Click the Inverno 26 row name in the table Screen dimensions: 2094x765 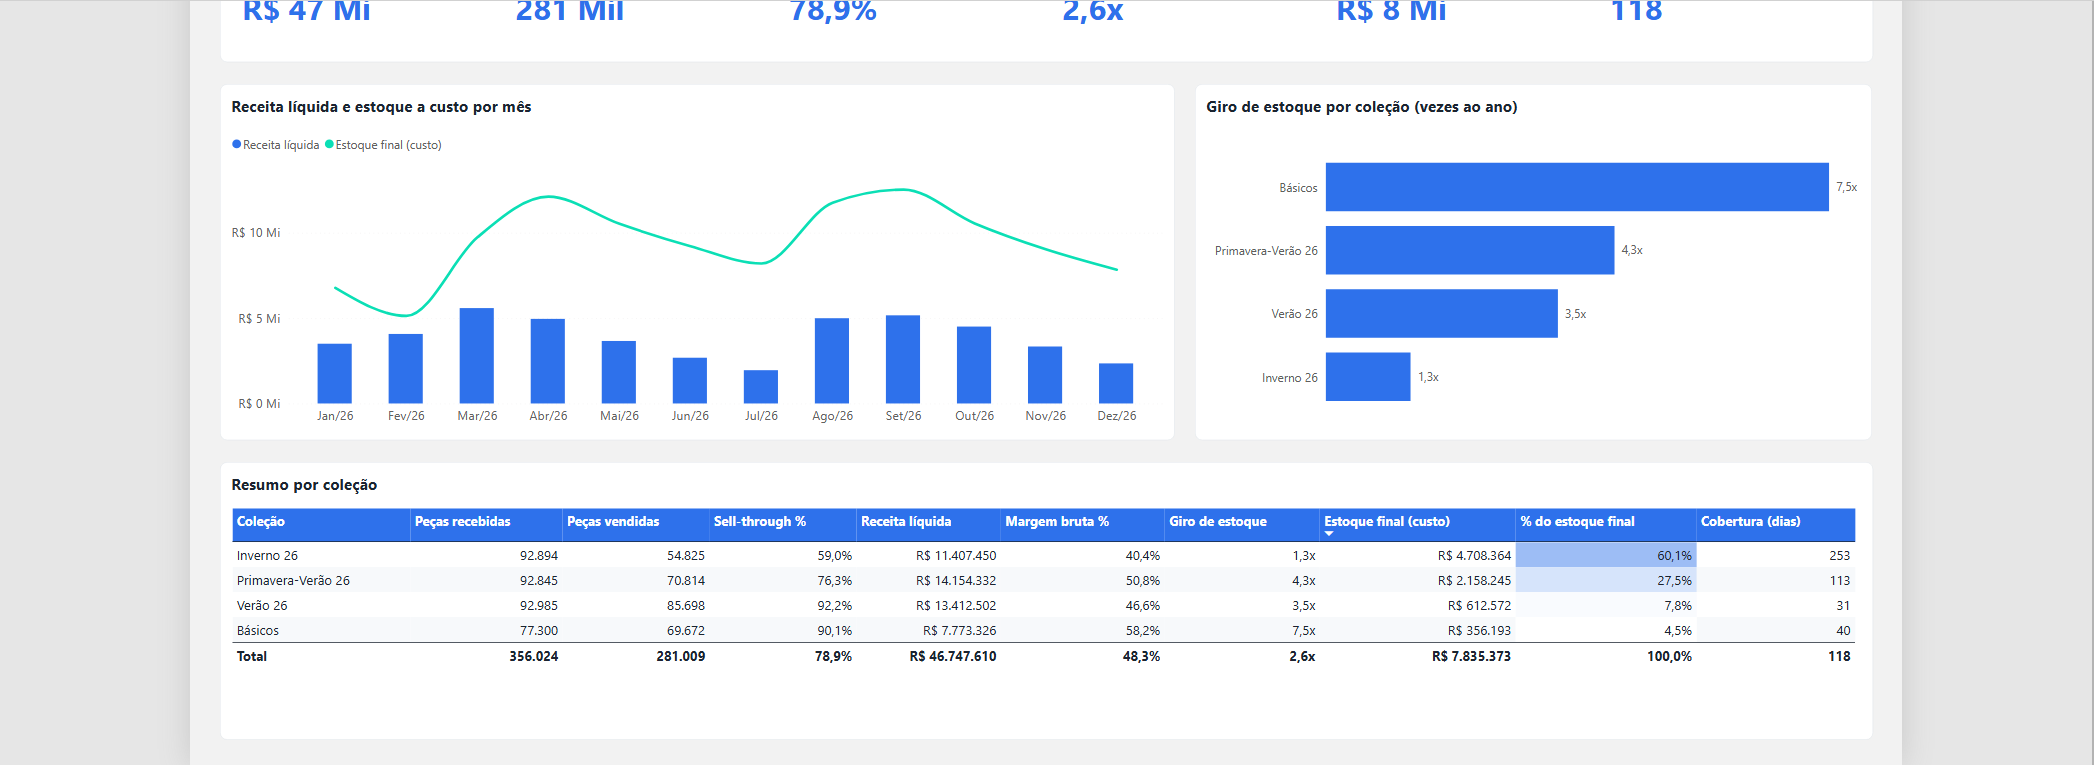coord(267,556)
